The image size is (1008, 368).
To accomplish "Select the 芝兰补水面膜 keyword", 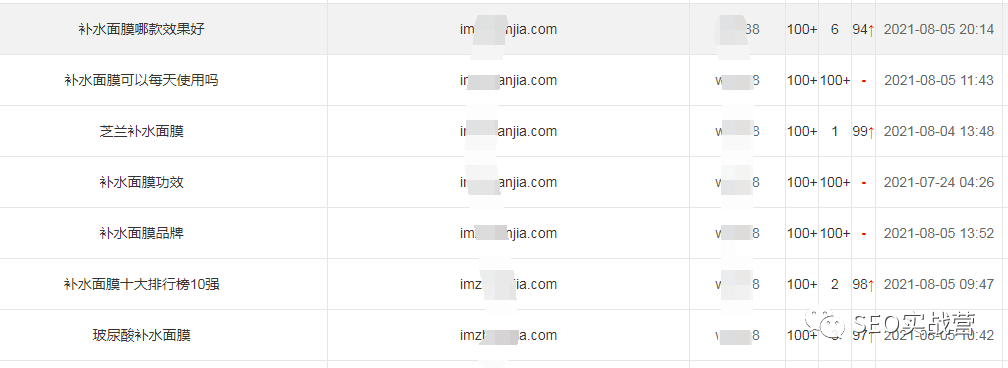I will click(141, 131).
